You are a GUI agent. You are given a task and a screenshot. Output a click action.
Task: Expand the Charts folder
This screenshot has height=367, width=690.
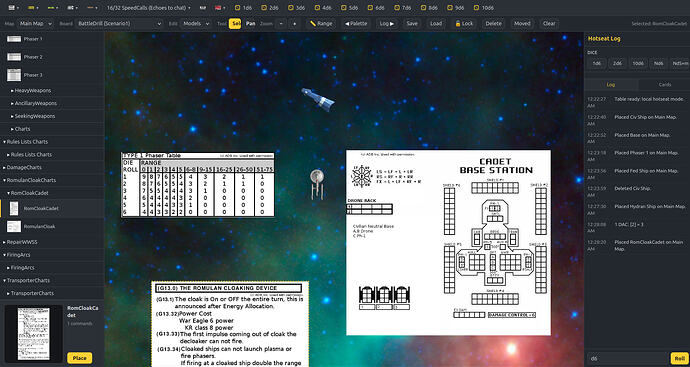(x=52, y=129)
